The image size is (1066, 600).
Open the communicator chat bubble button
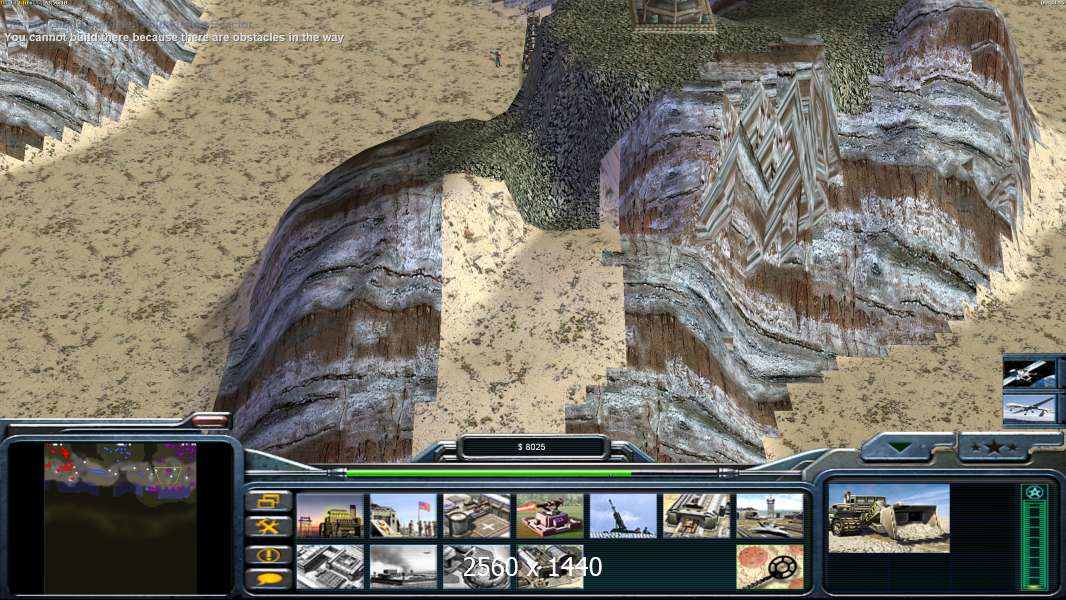click(x=269, y=579)
